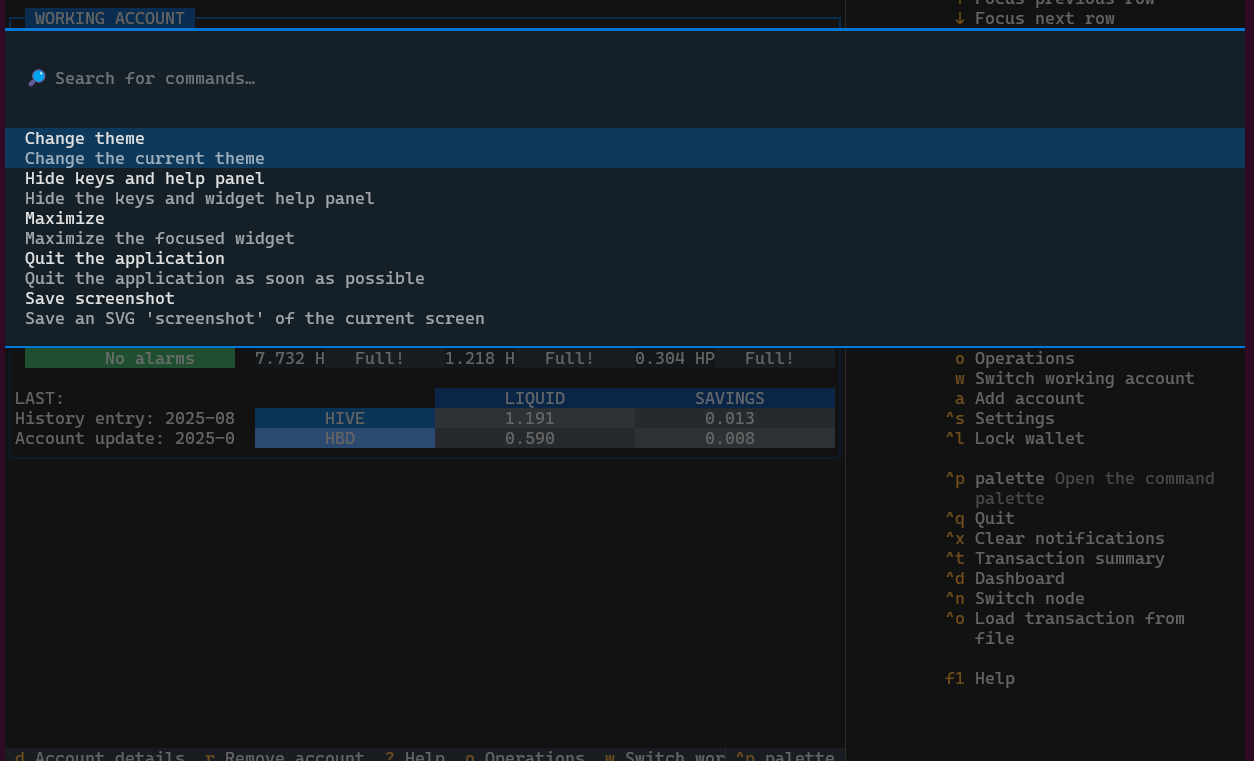
Task: Open Operations from the help panel
Action: click(1024, 358)
